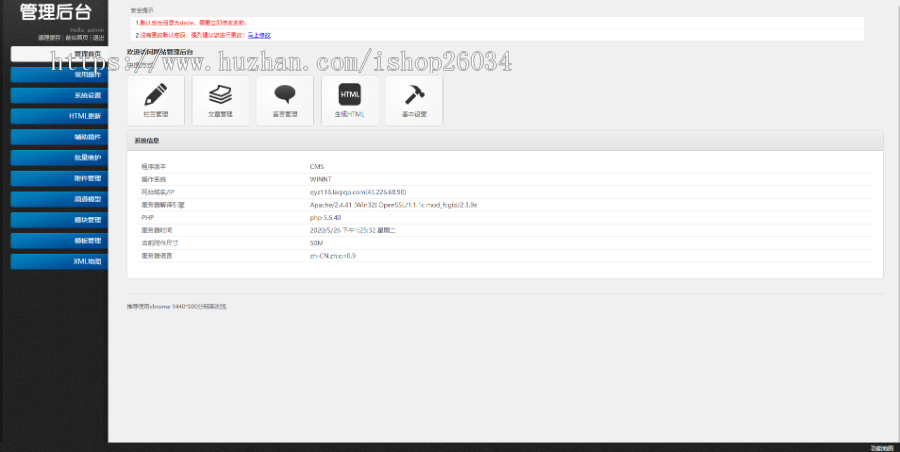Open the HTML更新 sidebar menu

(59, 116)
